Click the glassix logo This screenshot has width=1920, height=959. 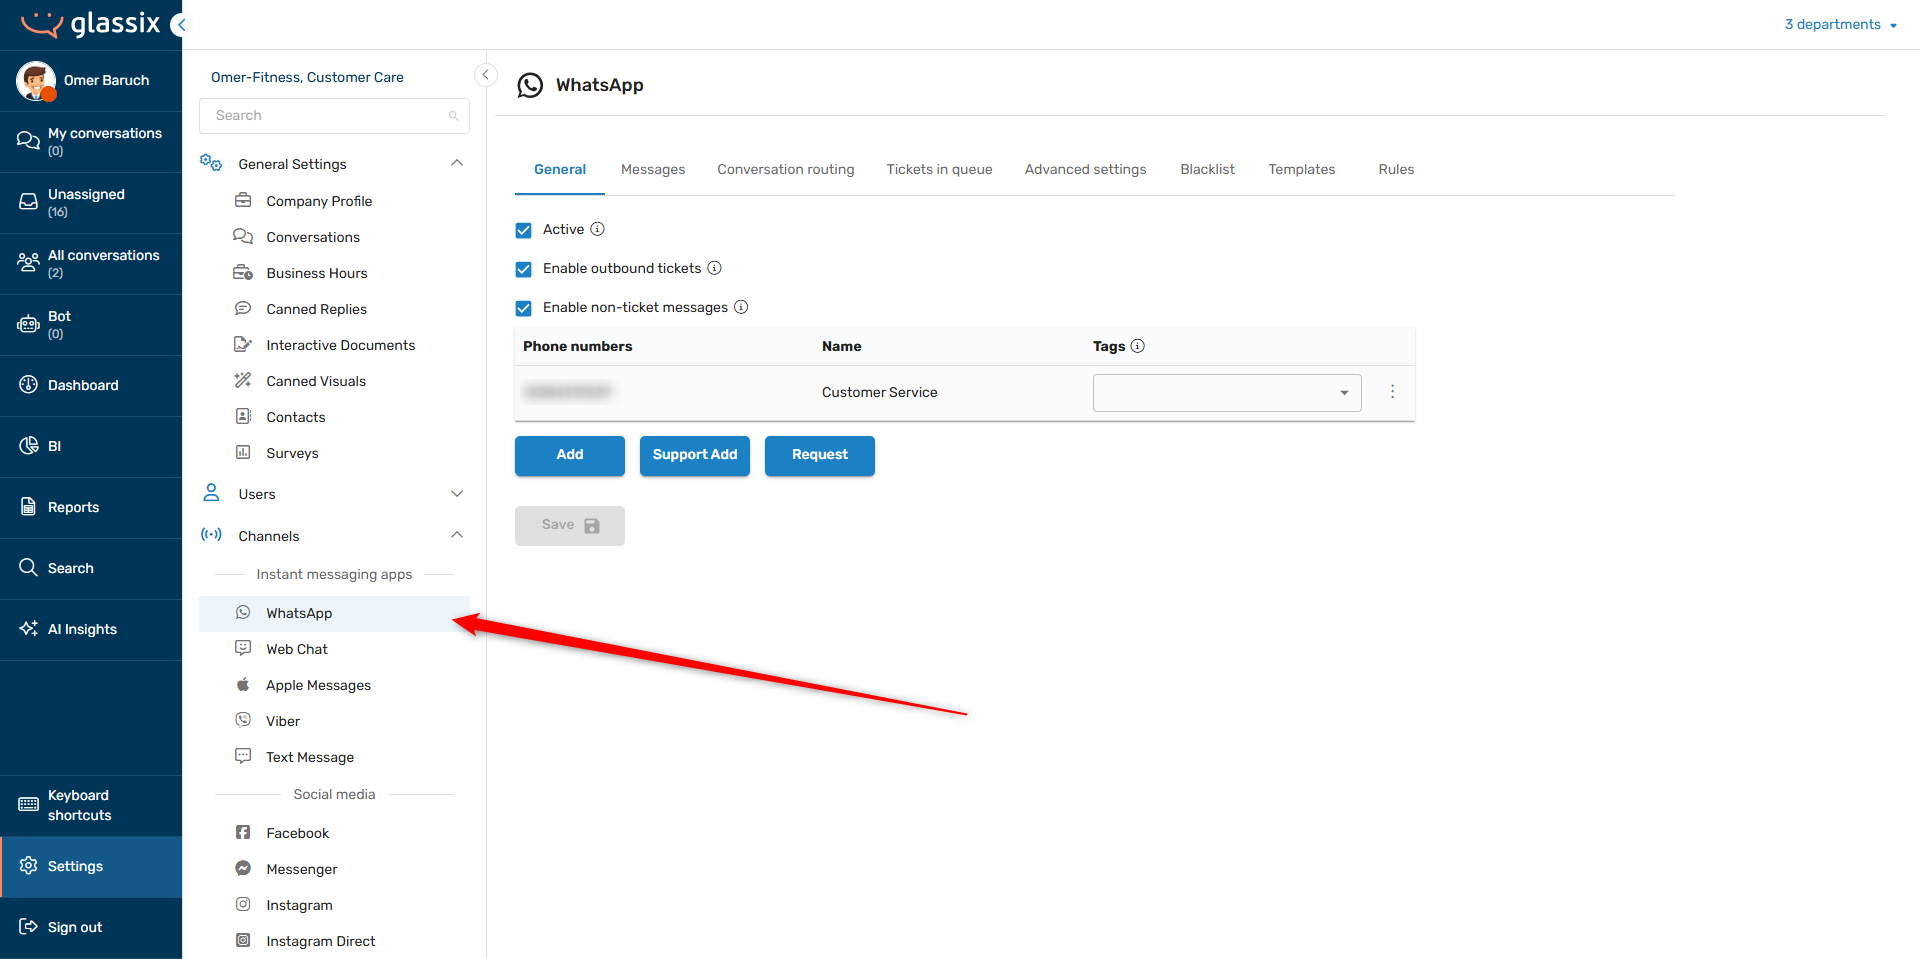(90, 24)
